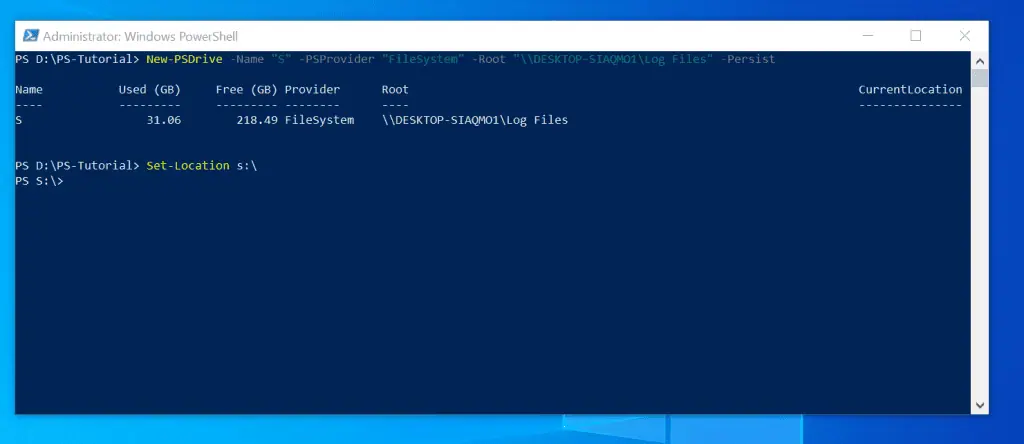Click the Set-Location command text

tap(188, 166)
